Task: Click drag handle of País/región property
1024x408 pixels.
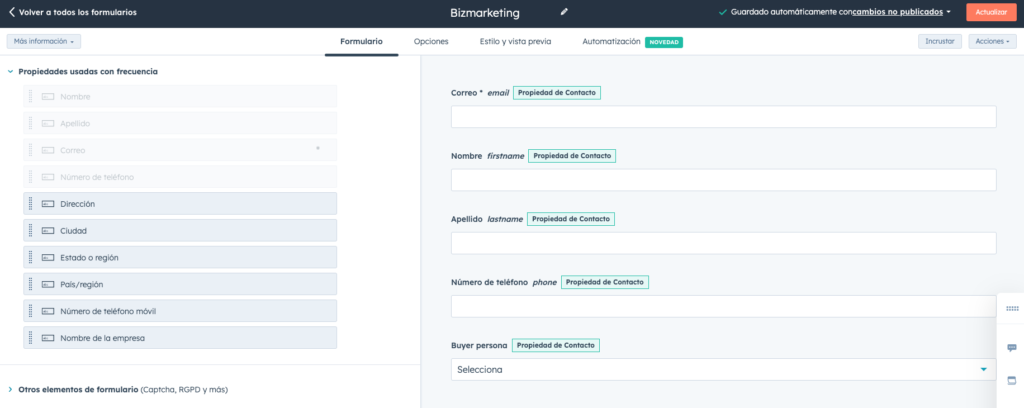Action: pyautogui.click(x=31, y=284)
